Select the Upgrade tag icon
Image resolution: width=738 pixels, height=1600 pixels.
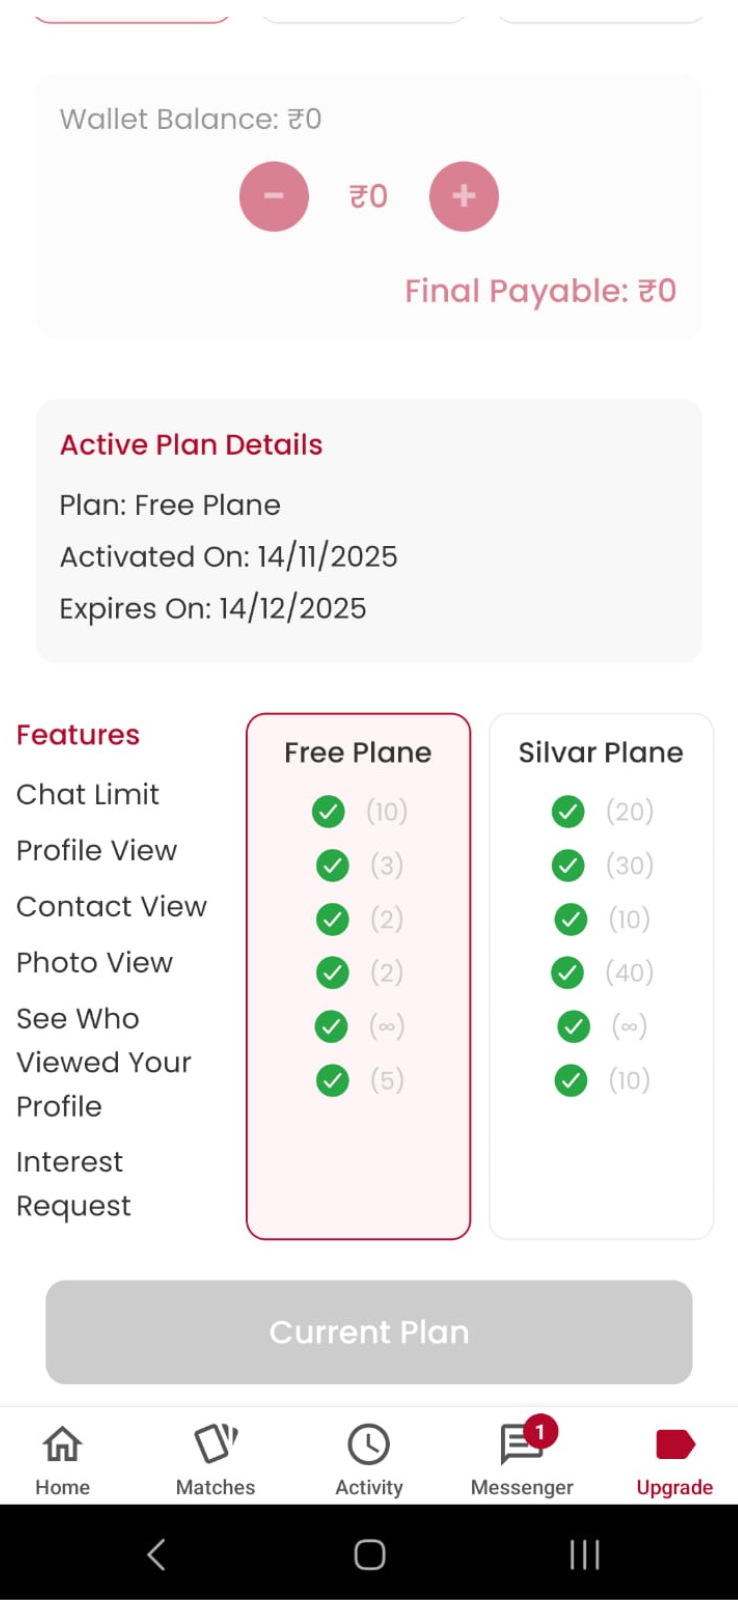[x=675, y=1445]
